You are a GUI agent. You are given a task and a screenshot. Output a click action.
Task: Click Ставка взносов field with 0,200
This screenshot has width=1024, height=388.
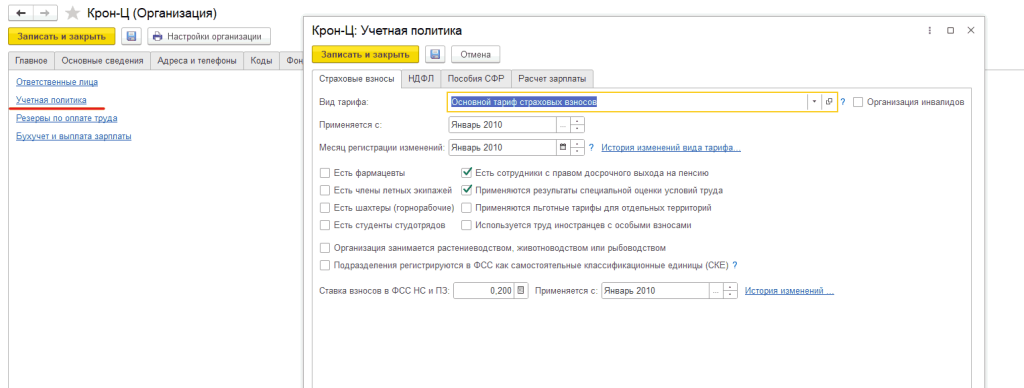click(x=484, y=291)
